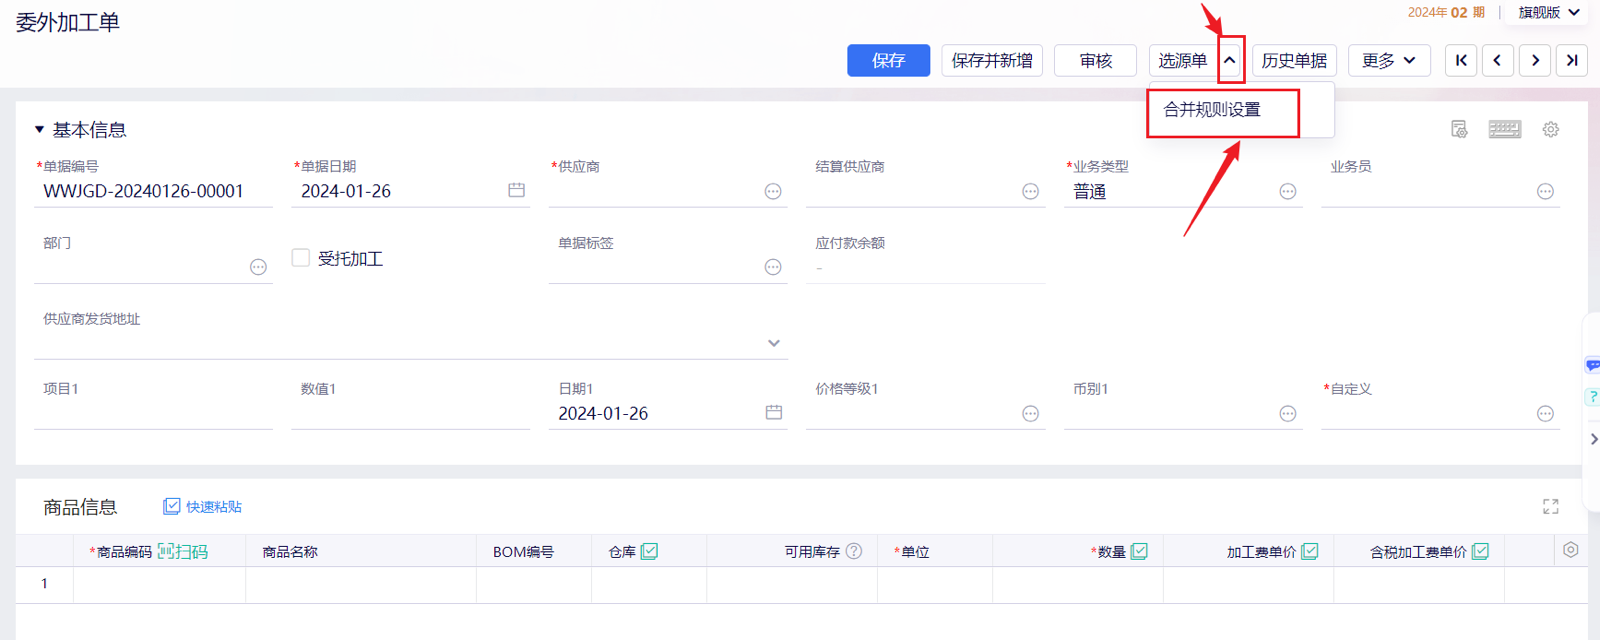Click the 扫码 scan icon
Image resolution: width=1600 pixels, height=640 pixels.
coord(183,551)
